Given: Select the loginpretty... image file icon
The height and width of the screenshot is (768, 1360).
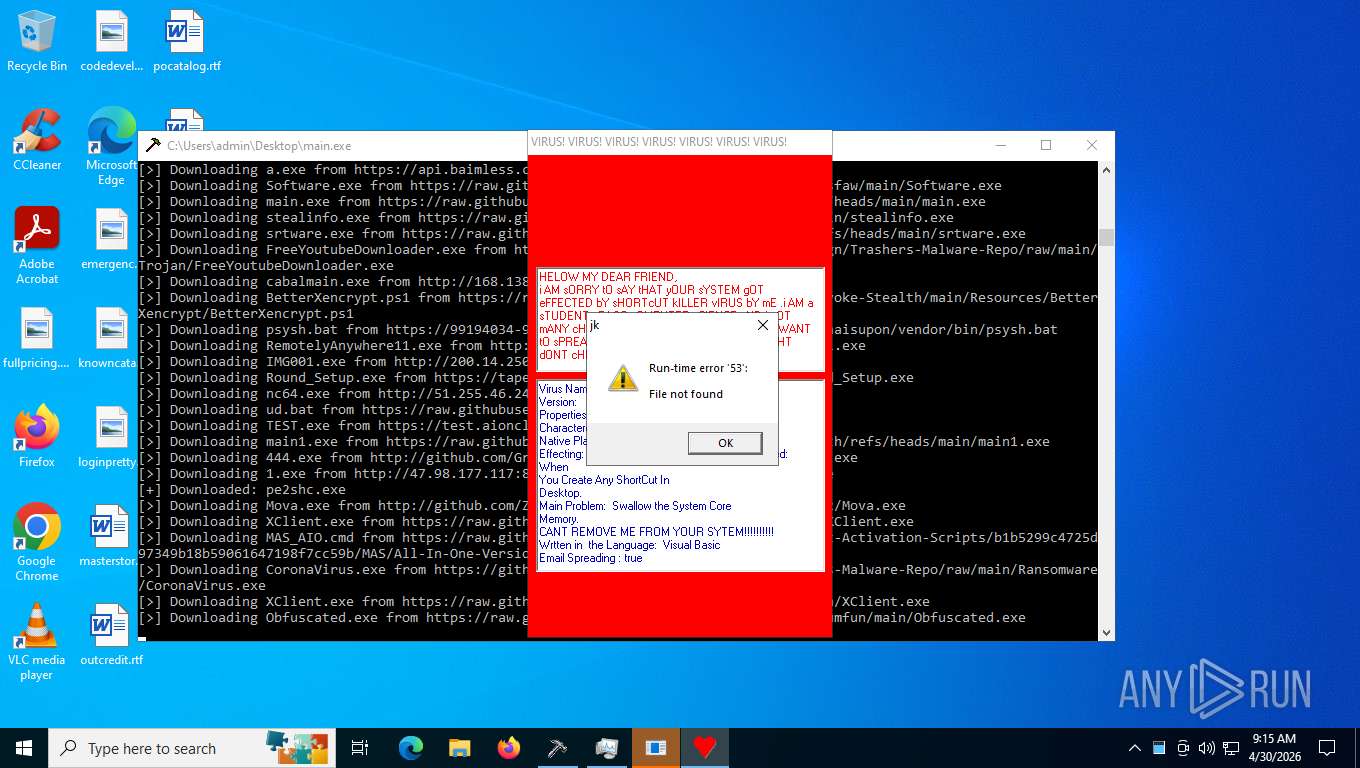Looking at the screenshot, I should 111,437.
